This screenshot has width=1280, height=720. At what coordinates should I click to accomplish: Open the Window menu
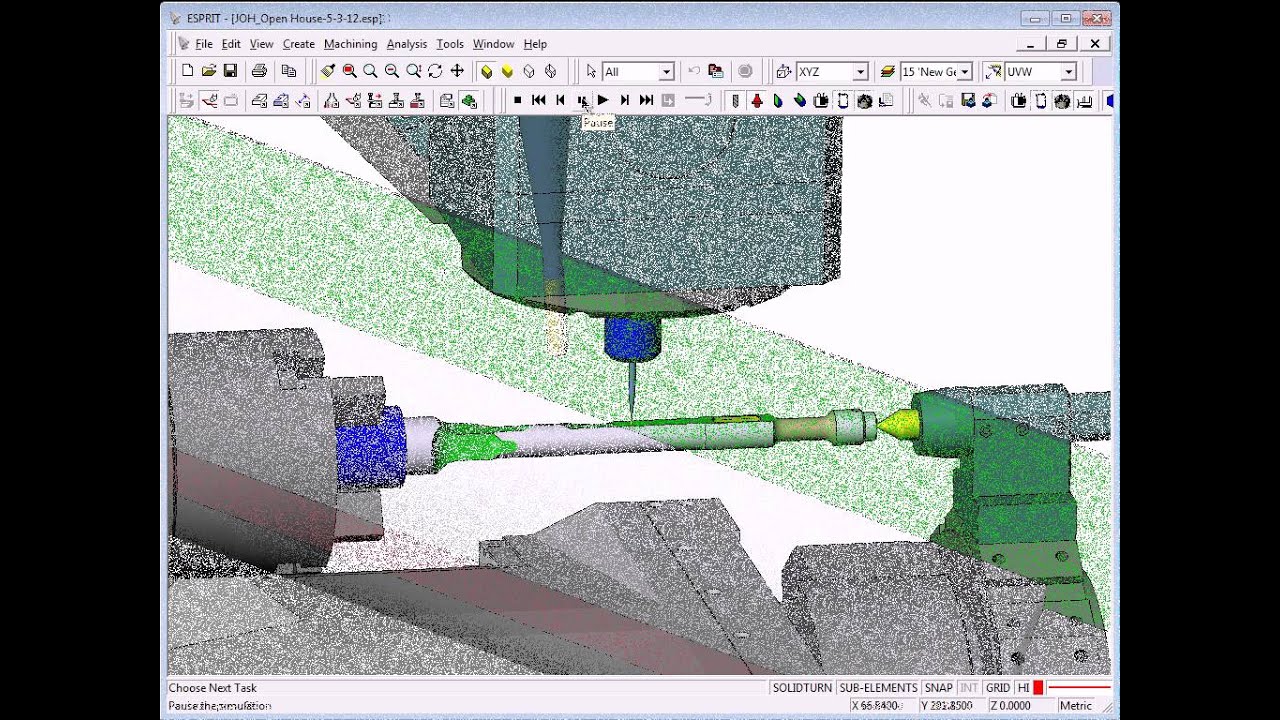[493, 44]
